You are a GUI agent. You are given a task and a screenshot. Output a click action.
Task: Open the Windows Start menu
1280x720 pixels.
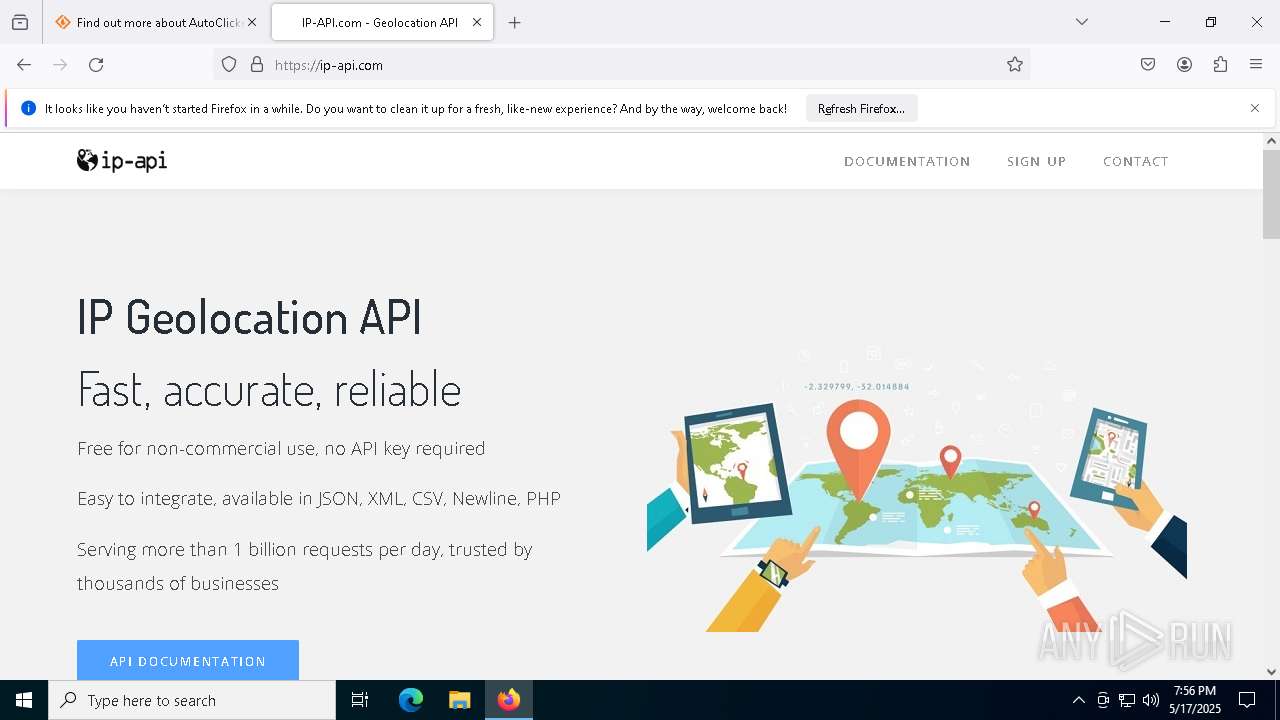coord(24,700)
